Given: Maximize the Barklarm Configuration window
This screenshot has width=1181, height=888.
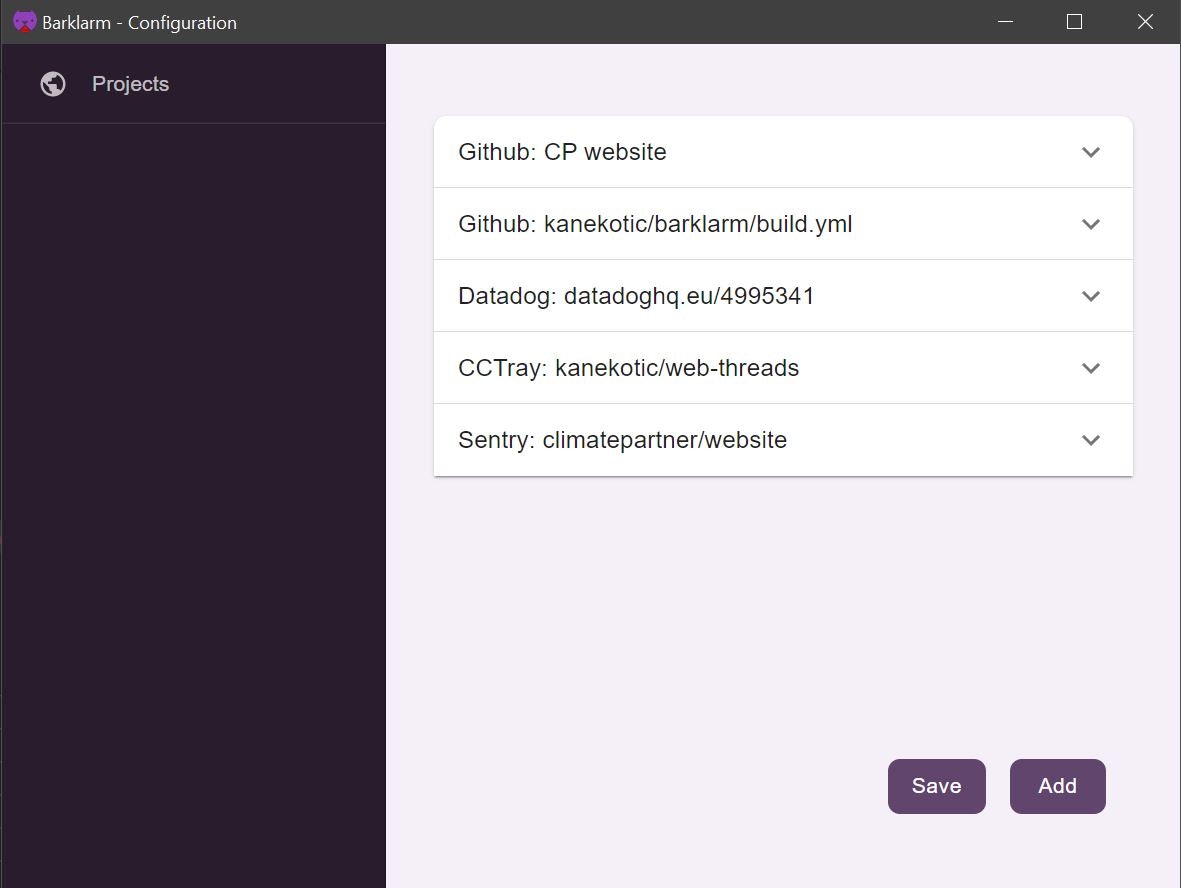Looking at the screenshot, I should (1074, 22).
